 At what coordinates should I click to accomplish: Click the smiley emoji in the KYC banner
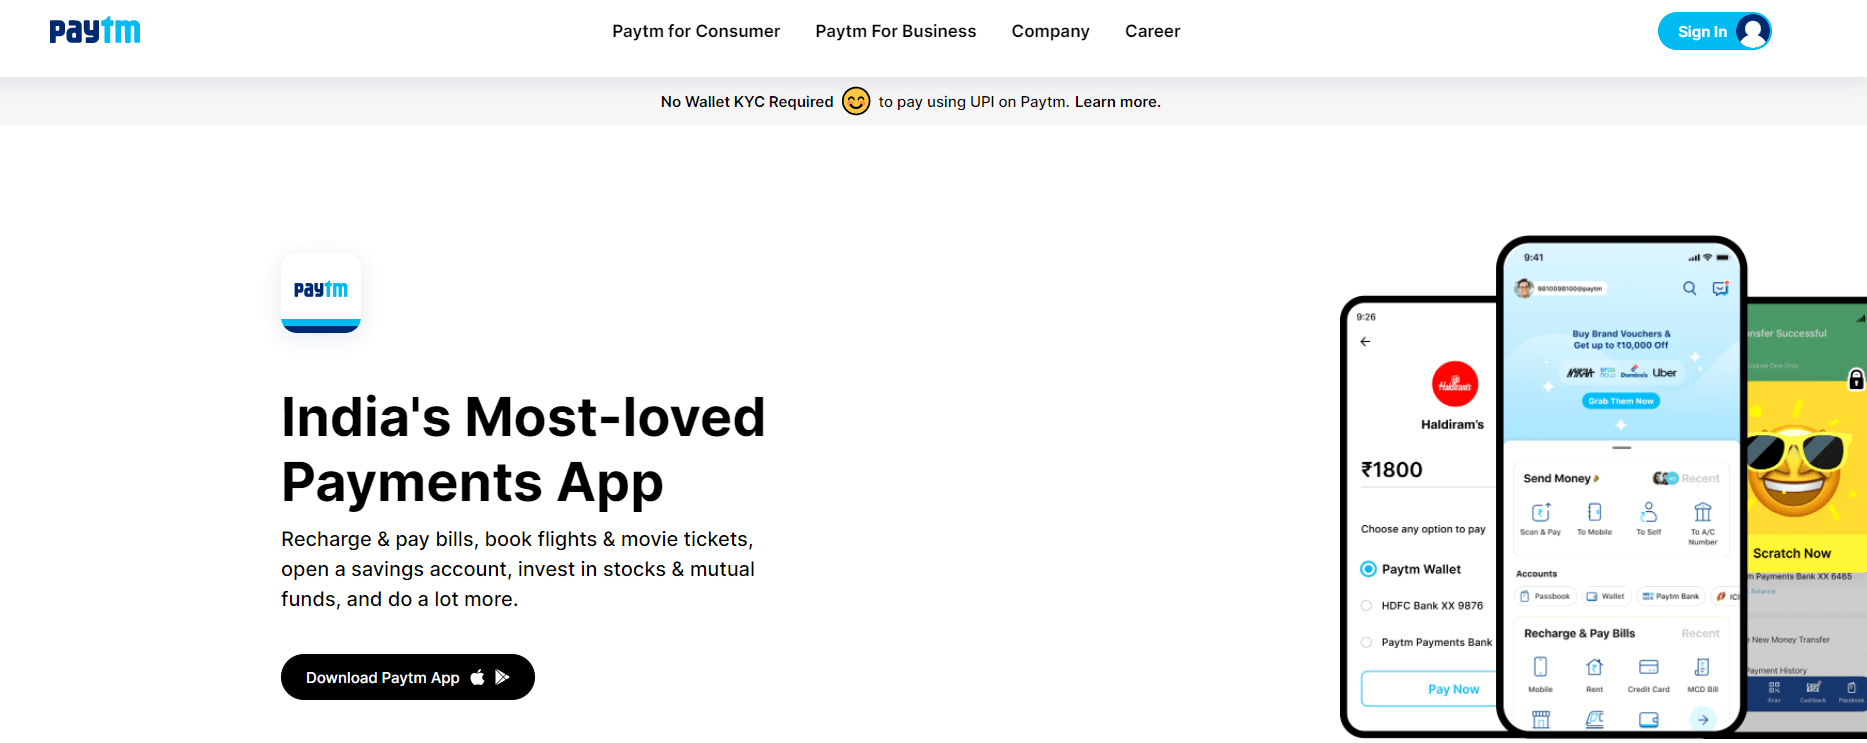(856, 101)
